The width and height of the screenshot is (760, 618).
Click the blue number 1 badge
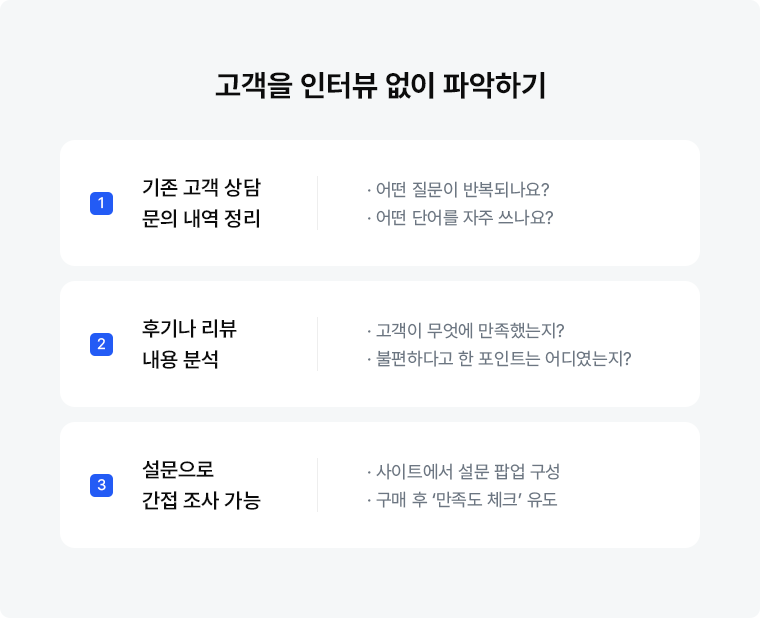101,203
